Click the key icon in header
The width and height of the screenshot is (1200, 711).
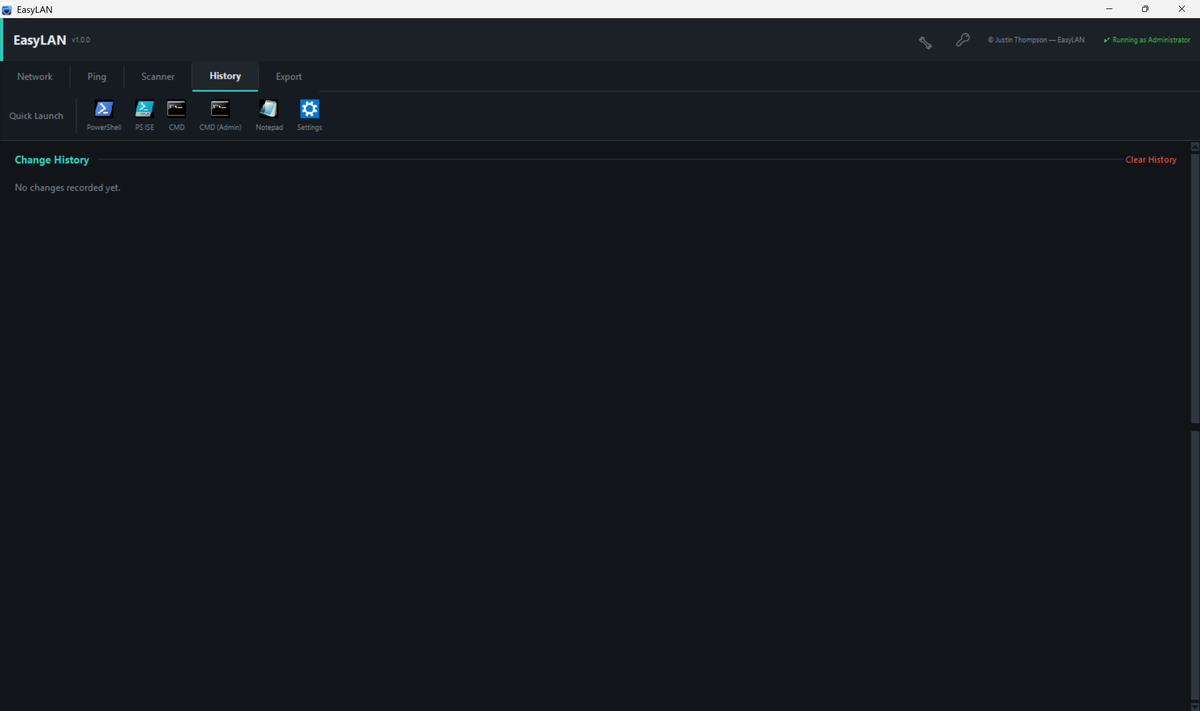(x=962, y=40)
